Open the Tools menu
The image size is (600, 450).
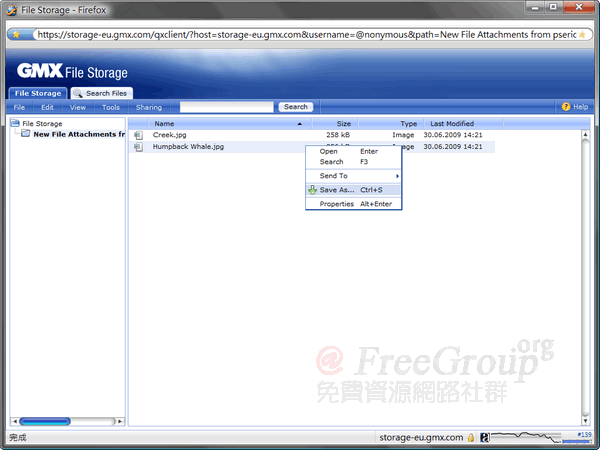[111, 107]
